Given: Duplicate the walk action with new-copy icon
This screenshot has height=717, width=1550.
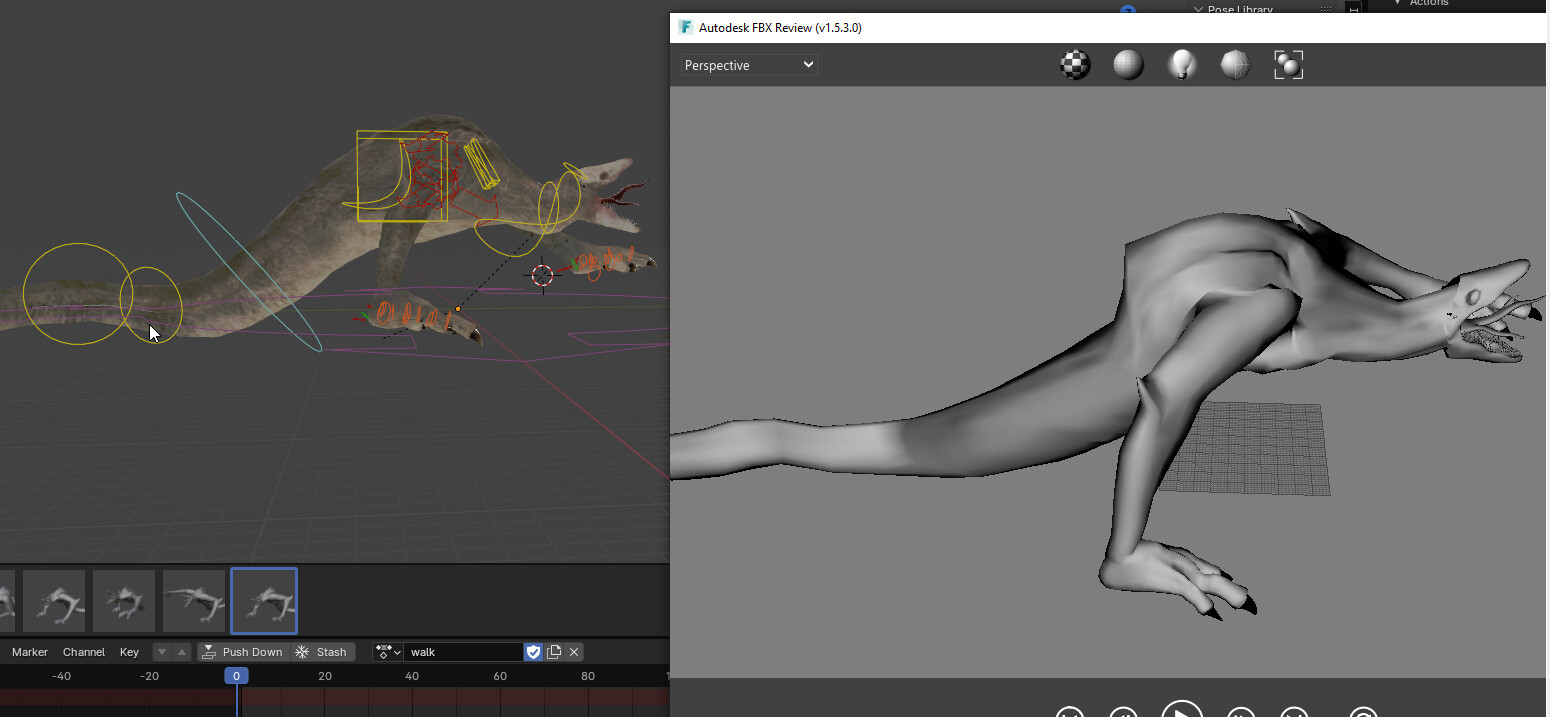Looking at the screenshot, I should click(554, 652).
